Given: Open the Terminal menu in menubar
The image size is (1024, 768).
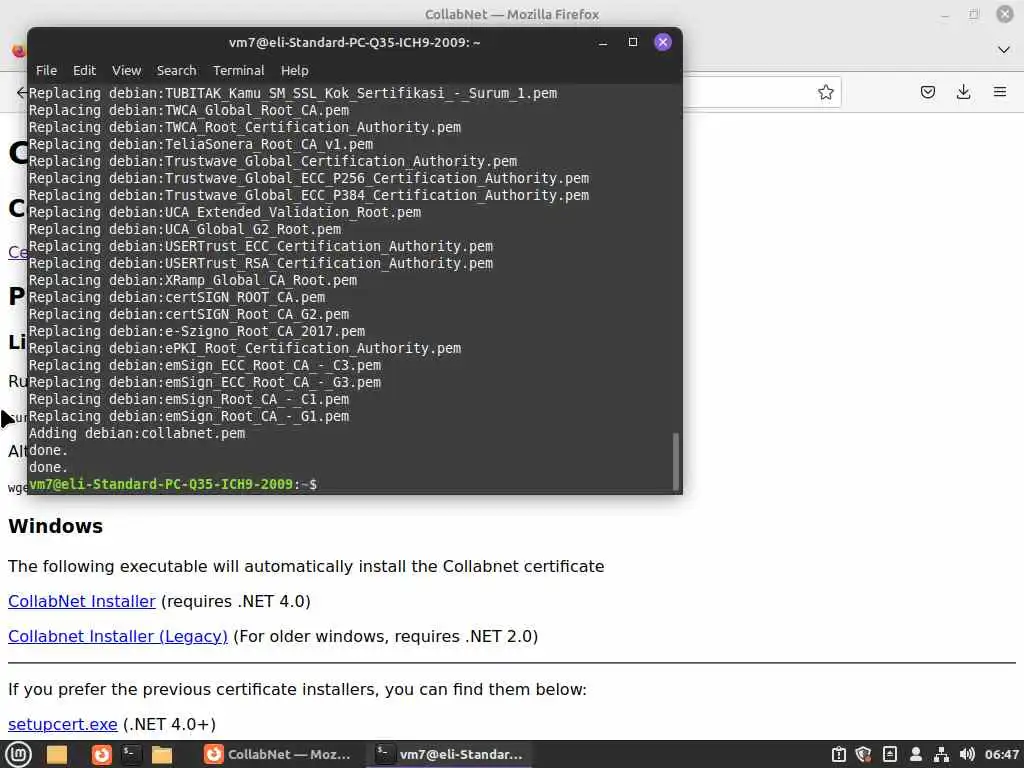Looking at the screenshot, I should [238, 71].
